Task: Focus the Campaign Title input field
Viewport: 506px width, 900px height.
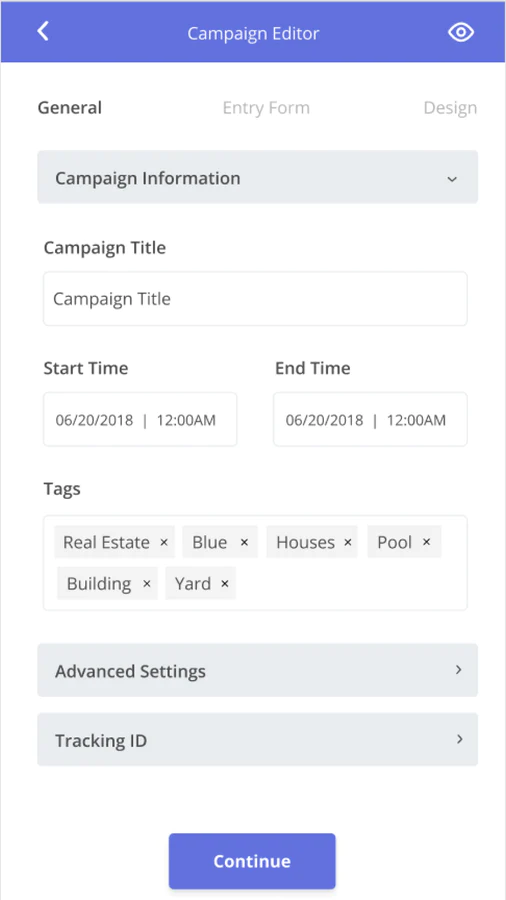Action: pyautogui.click(x=255, y=298)
